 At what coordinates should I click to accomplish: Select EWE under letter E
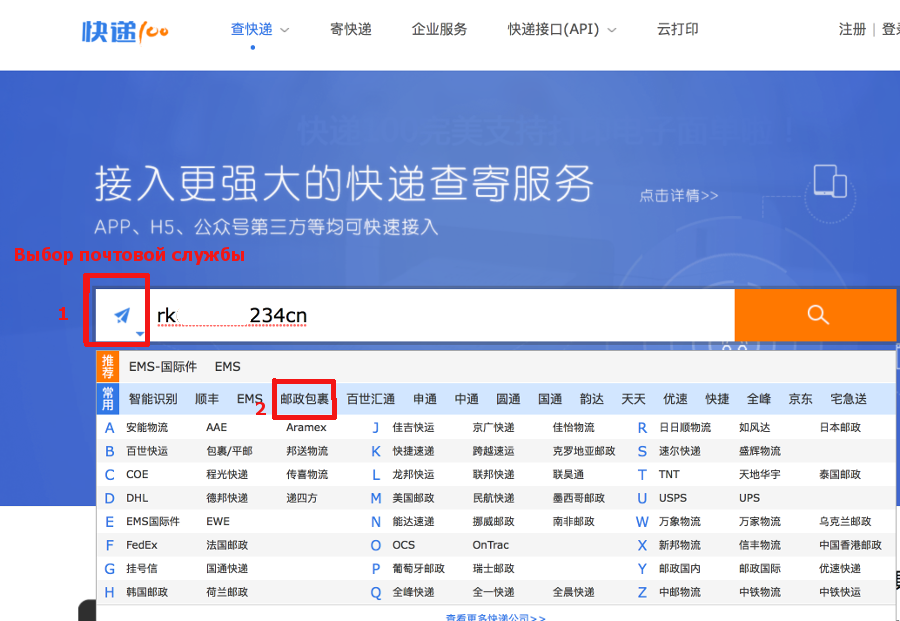pyautogui.click(x=218, y=522)
